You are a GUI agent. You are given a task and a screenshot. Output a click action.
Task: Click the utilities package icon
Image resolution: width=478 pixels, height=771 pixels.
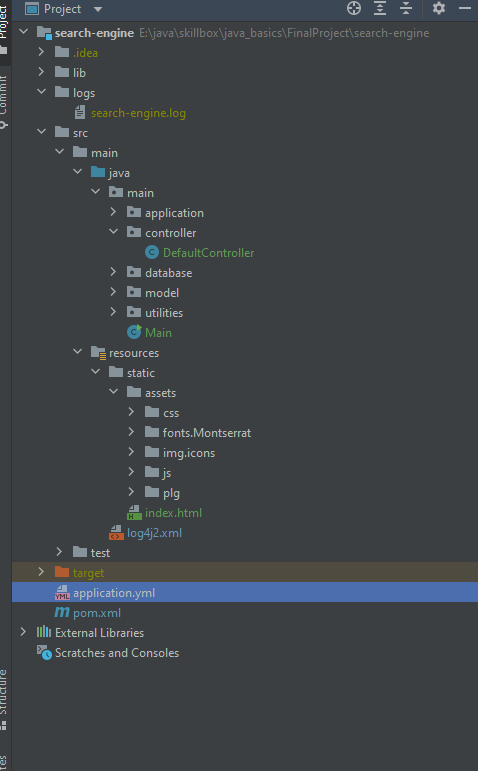(x=134, y=312)
